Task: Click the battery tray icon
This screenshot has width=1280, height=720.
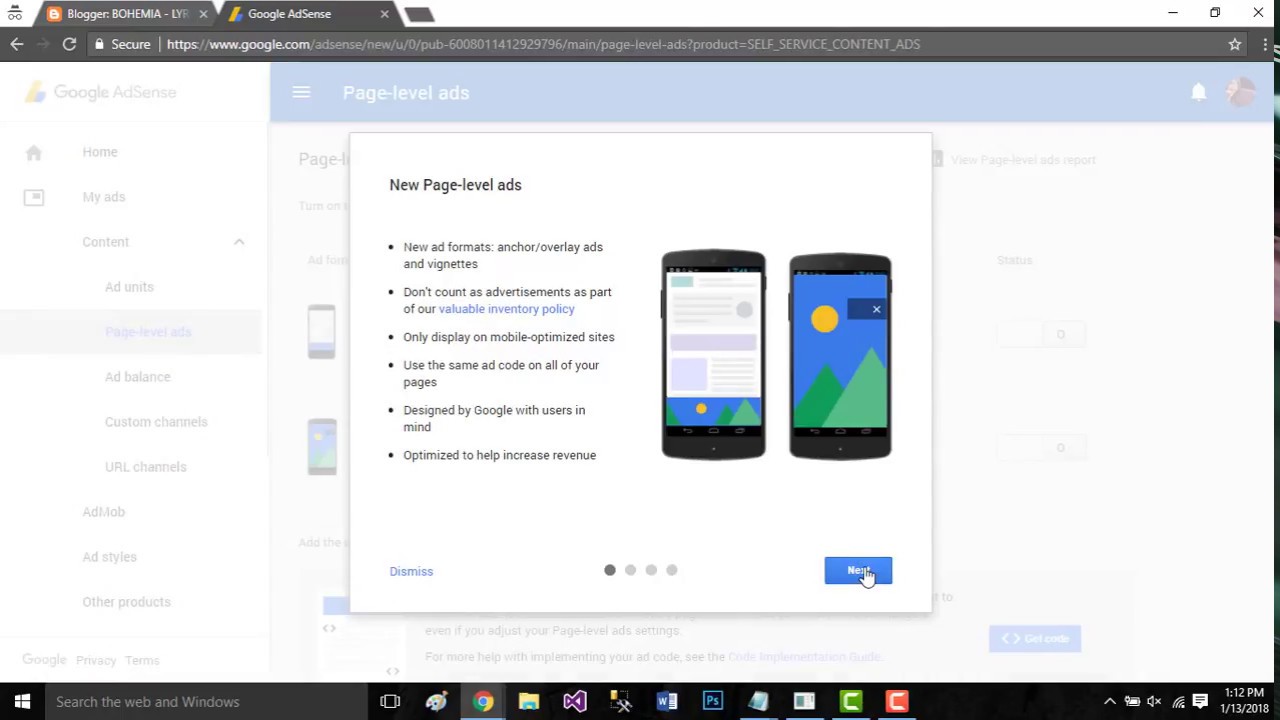Action: [x=1132, y=702]
